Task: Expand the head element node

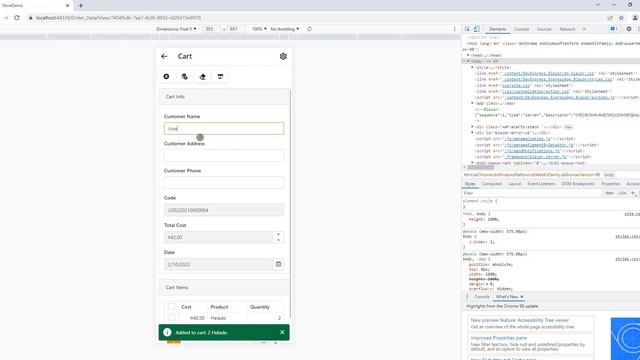Action: pyautogui.click(x=469, y=55)
